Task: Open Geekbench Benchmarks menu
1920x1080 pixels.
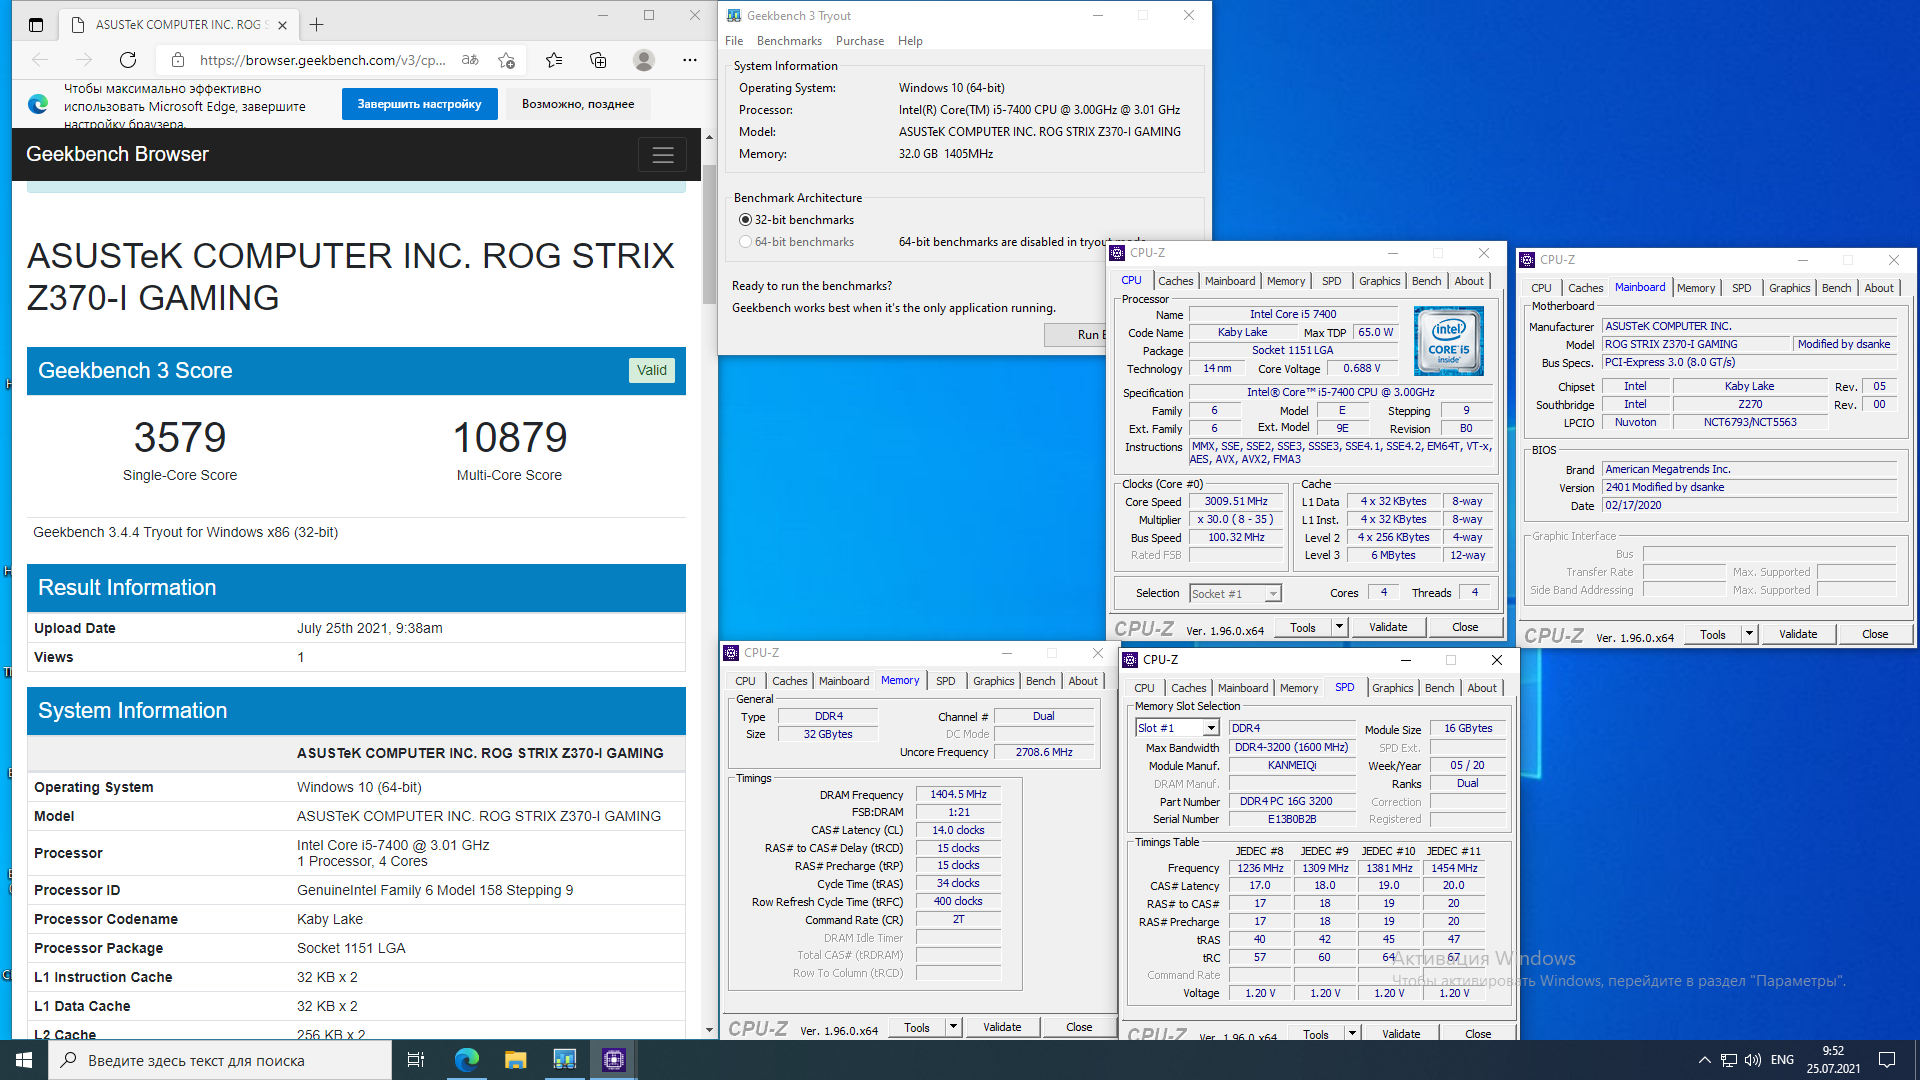Action: 789,41
